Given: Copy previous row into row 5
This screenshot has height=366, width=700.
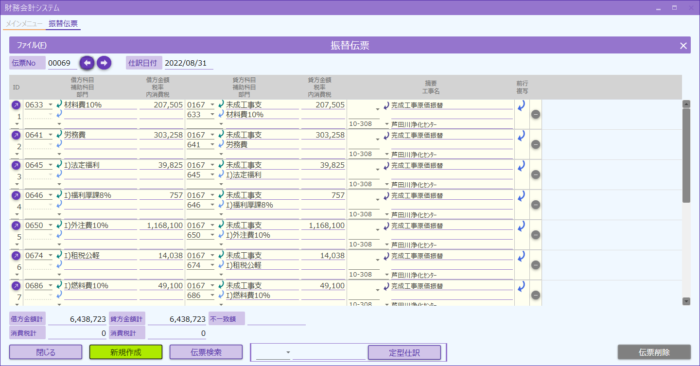Looking at the screenshot, I should point(521,226).
